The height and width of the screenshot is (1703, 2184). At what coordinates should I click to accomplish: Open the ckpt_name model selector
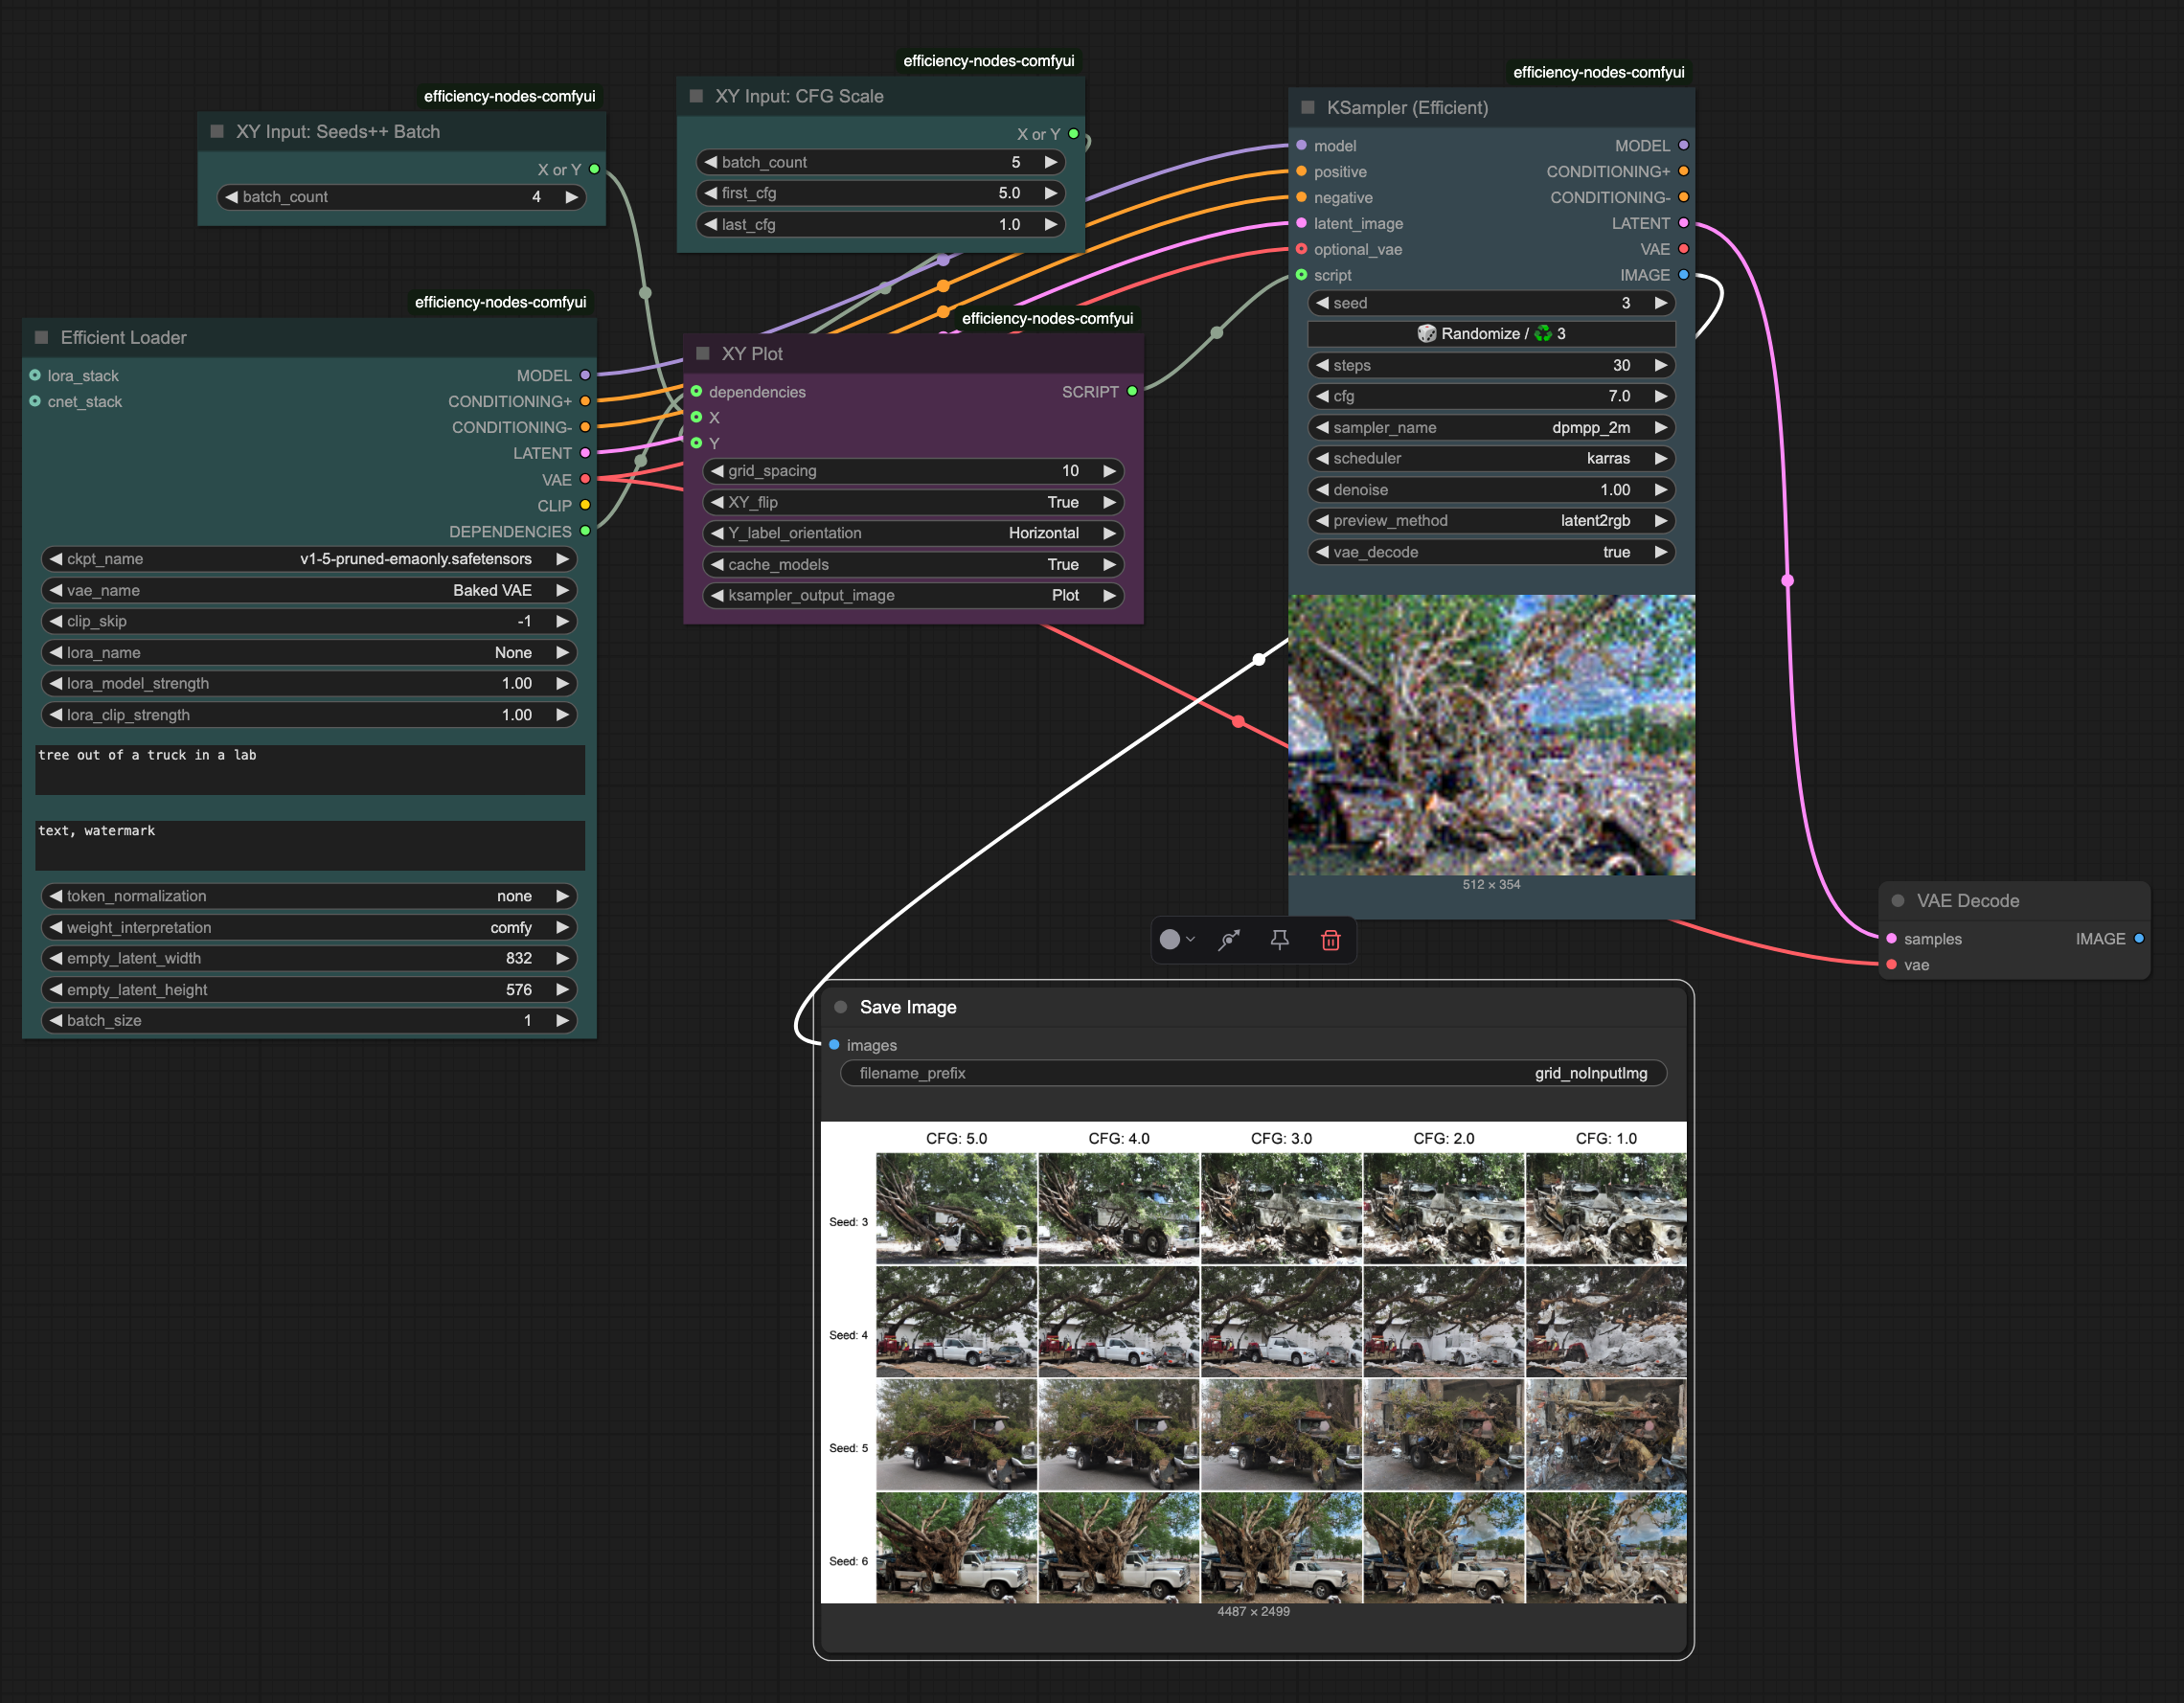pyautogui.click(x=308, y=559)
